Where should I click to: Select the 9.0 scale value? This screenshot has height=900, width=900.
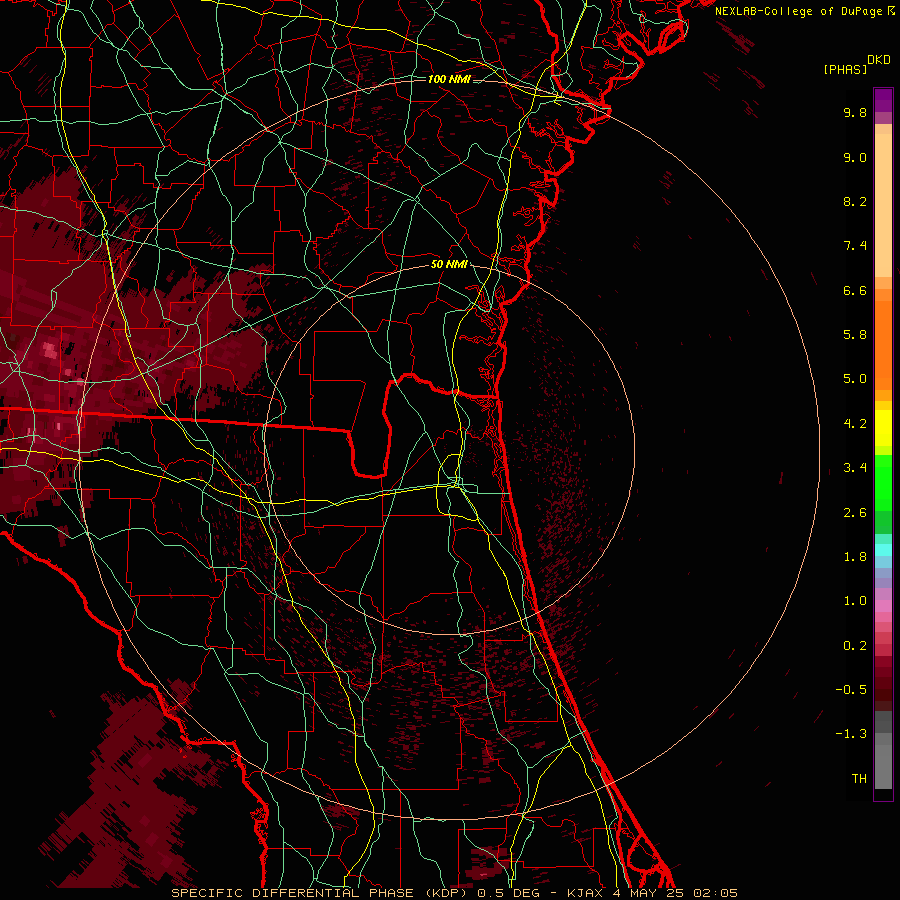click(855, 157)
